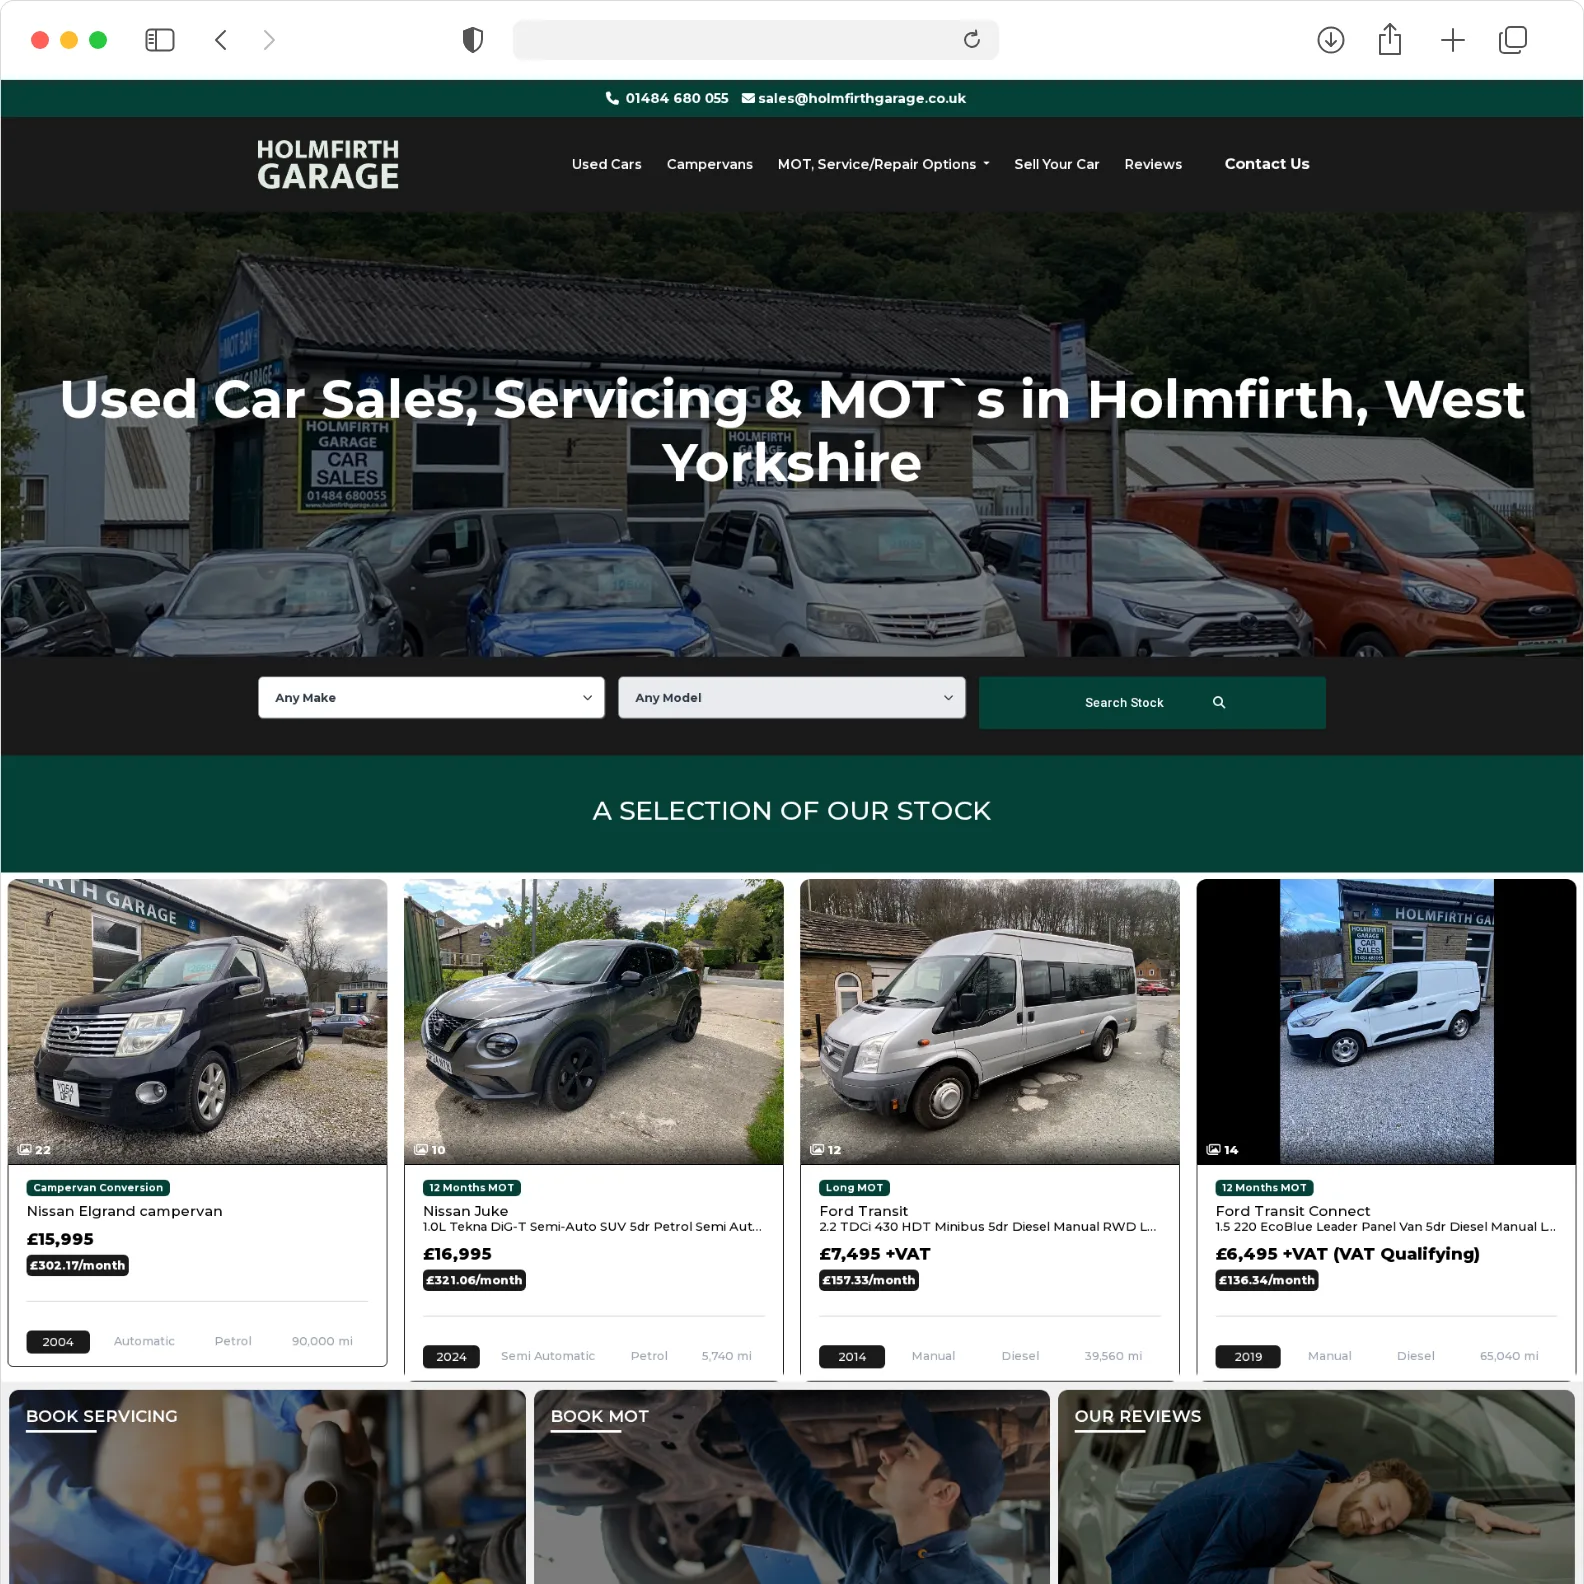Open the Book Servicing tile
This screenshot has height=1584, width=1584.
point(267,1486)
